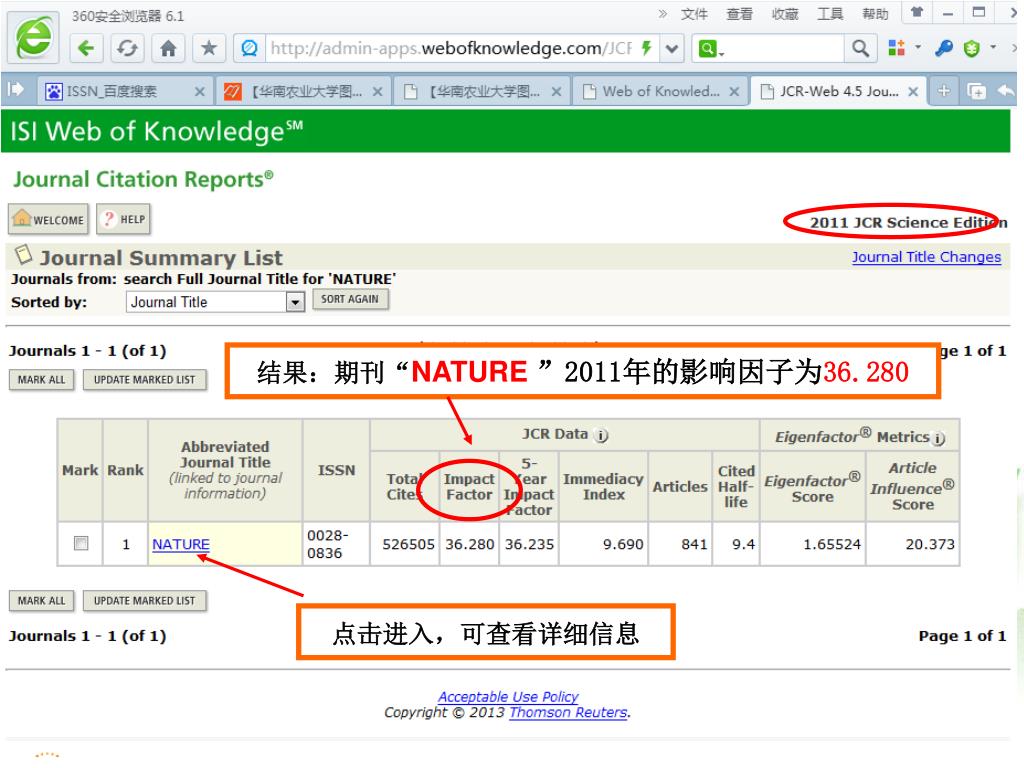The width and height of the screenshot is (1024, 768).
Task: Click the top MARK ALL button
Action: [x=42, y=380]
